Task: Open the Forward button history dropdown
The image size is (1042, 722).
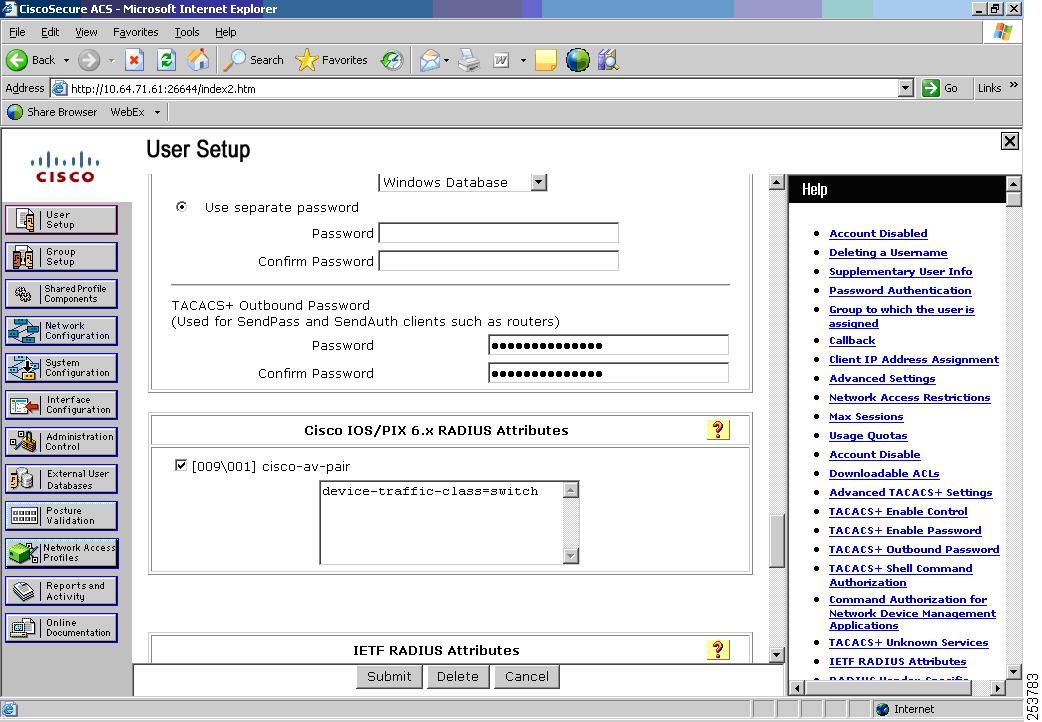Action: [112, 60]
